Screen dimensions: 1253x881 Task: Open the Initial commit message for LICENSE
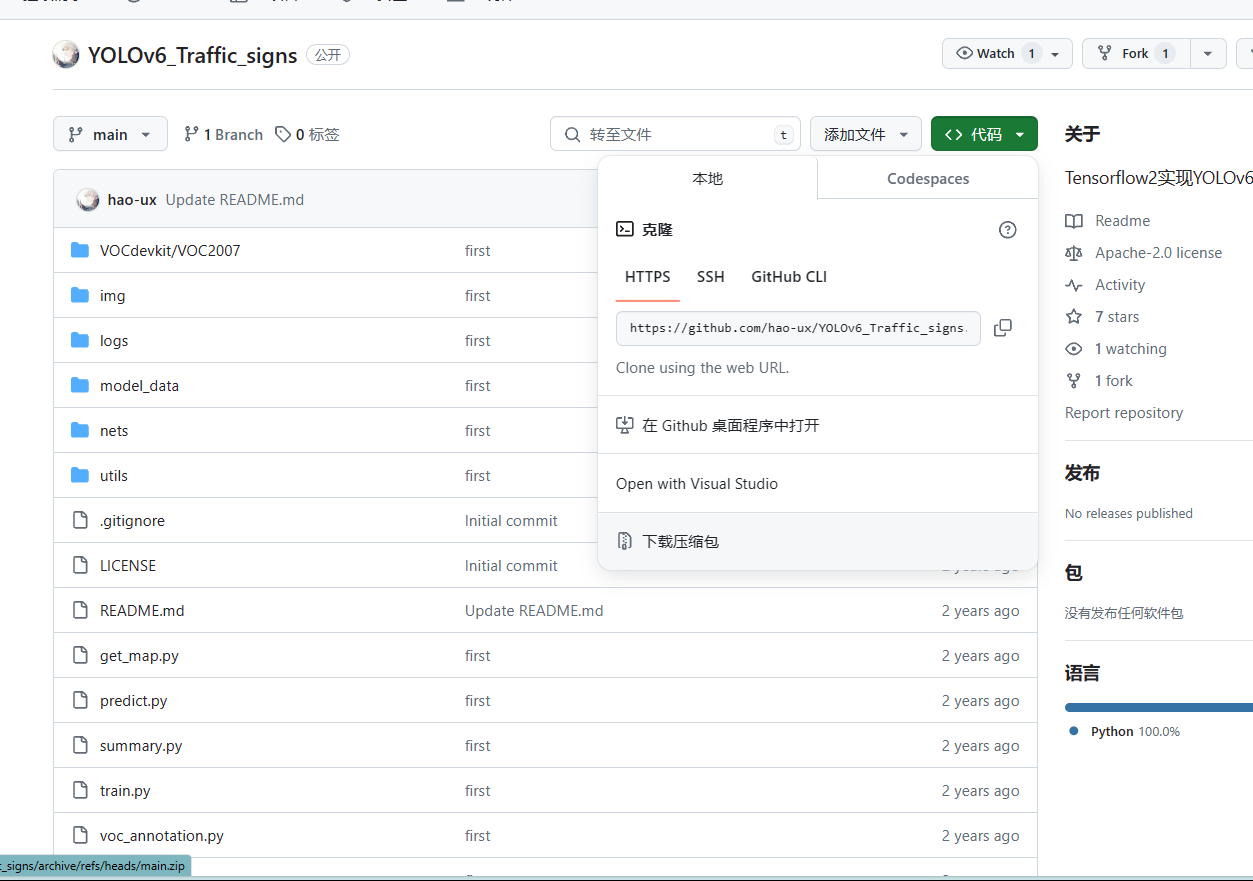click(x=511, y=565)
